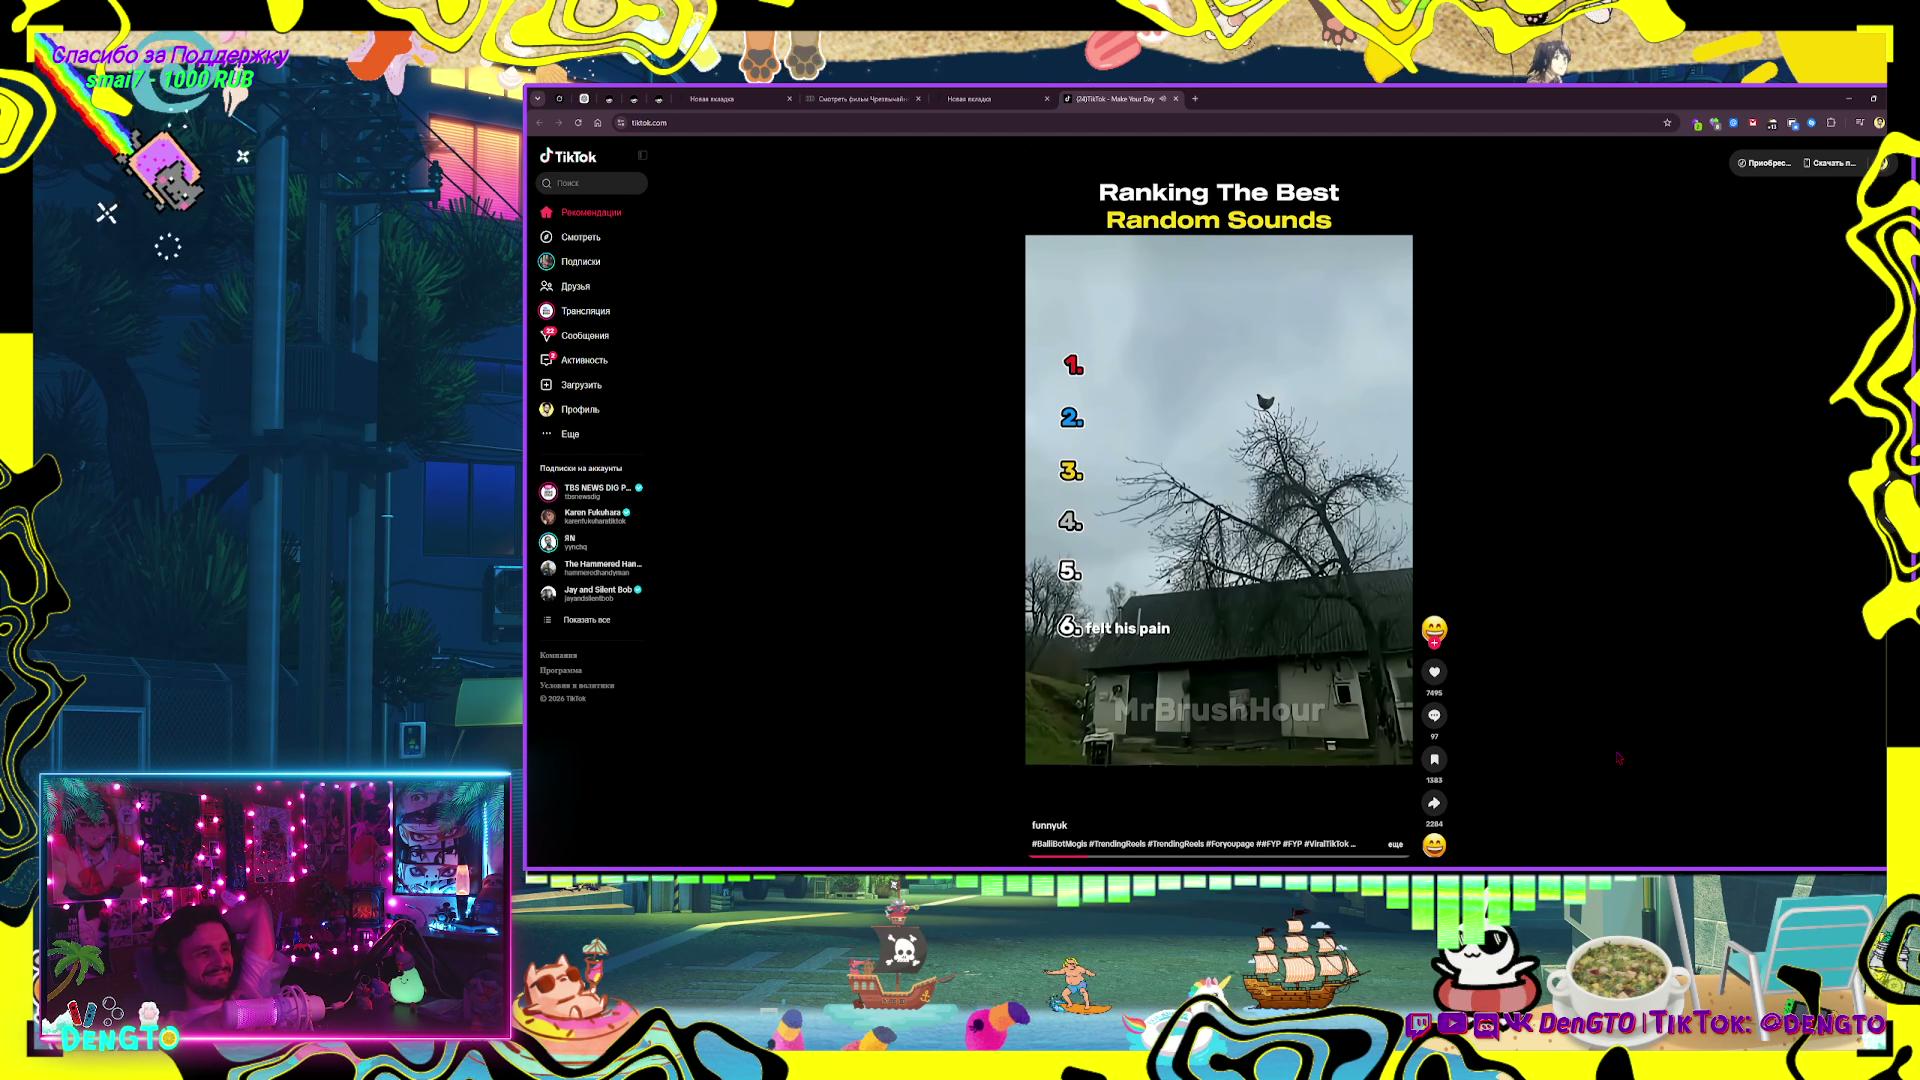Open Сообщения with 22 unread badge
This screenshot has height=1080, width=1920.
575,335
